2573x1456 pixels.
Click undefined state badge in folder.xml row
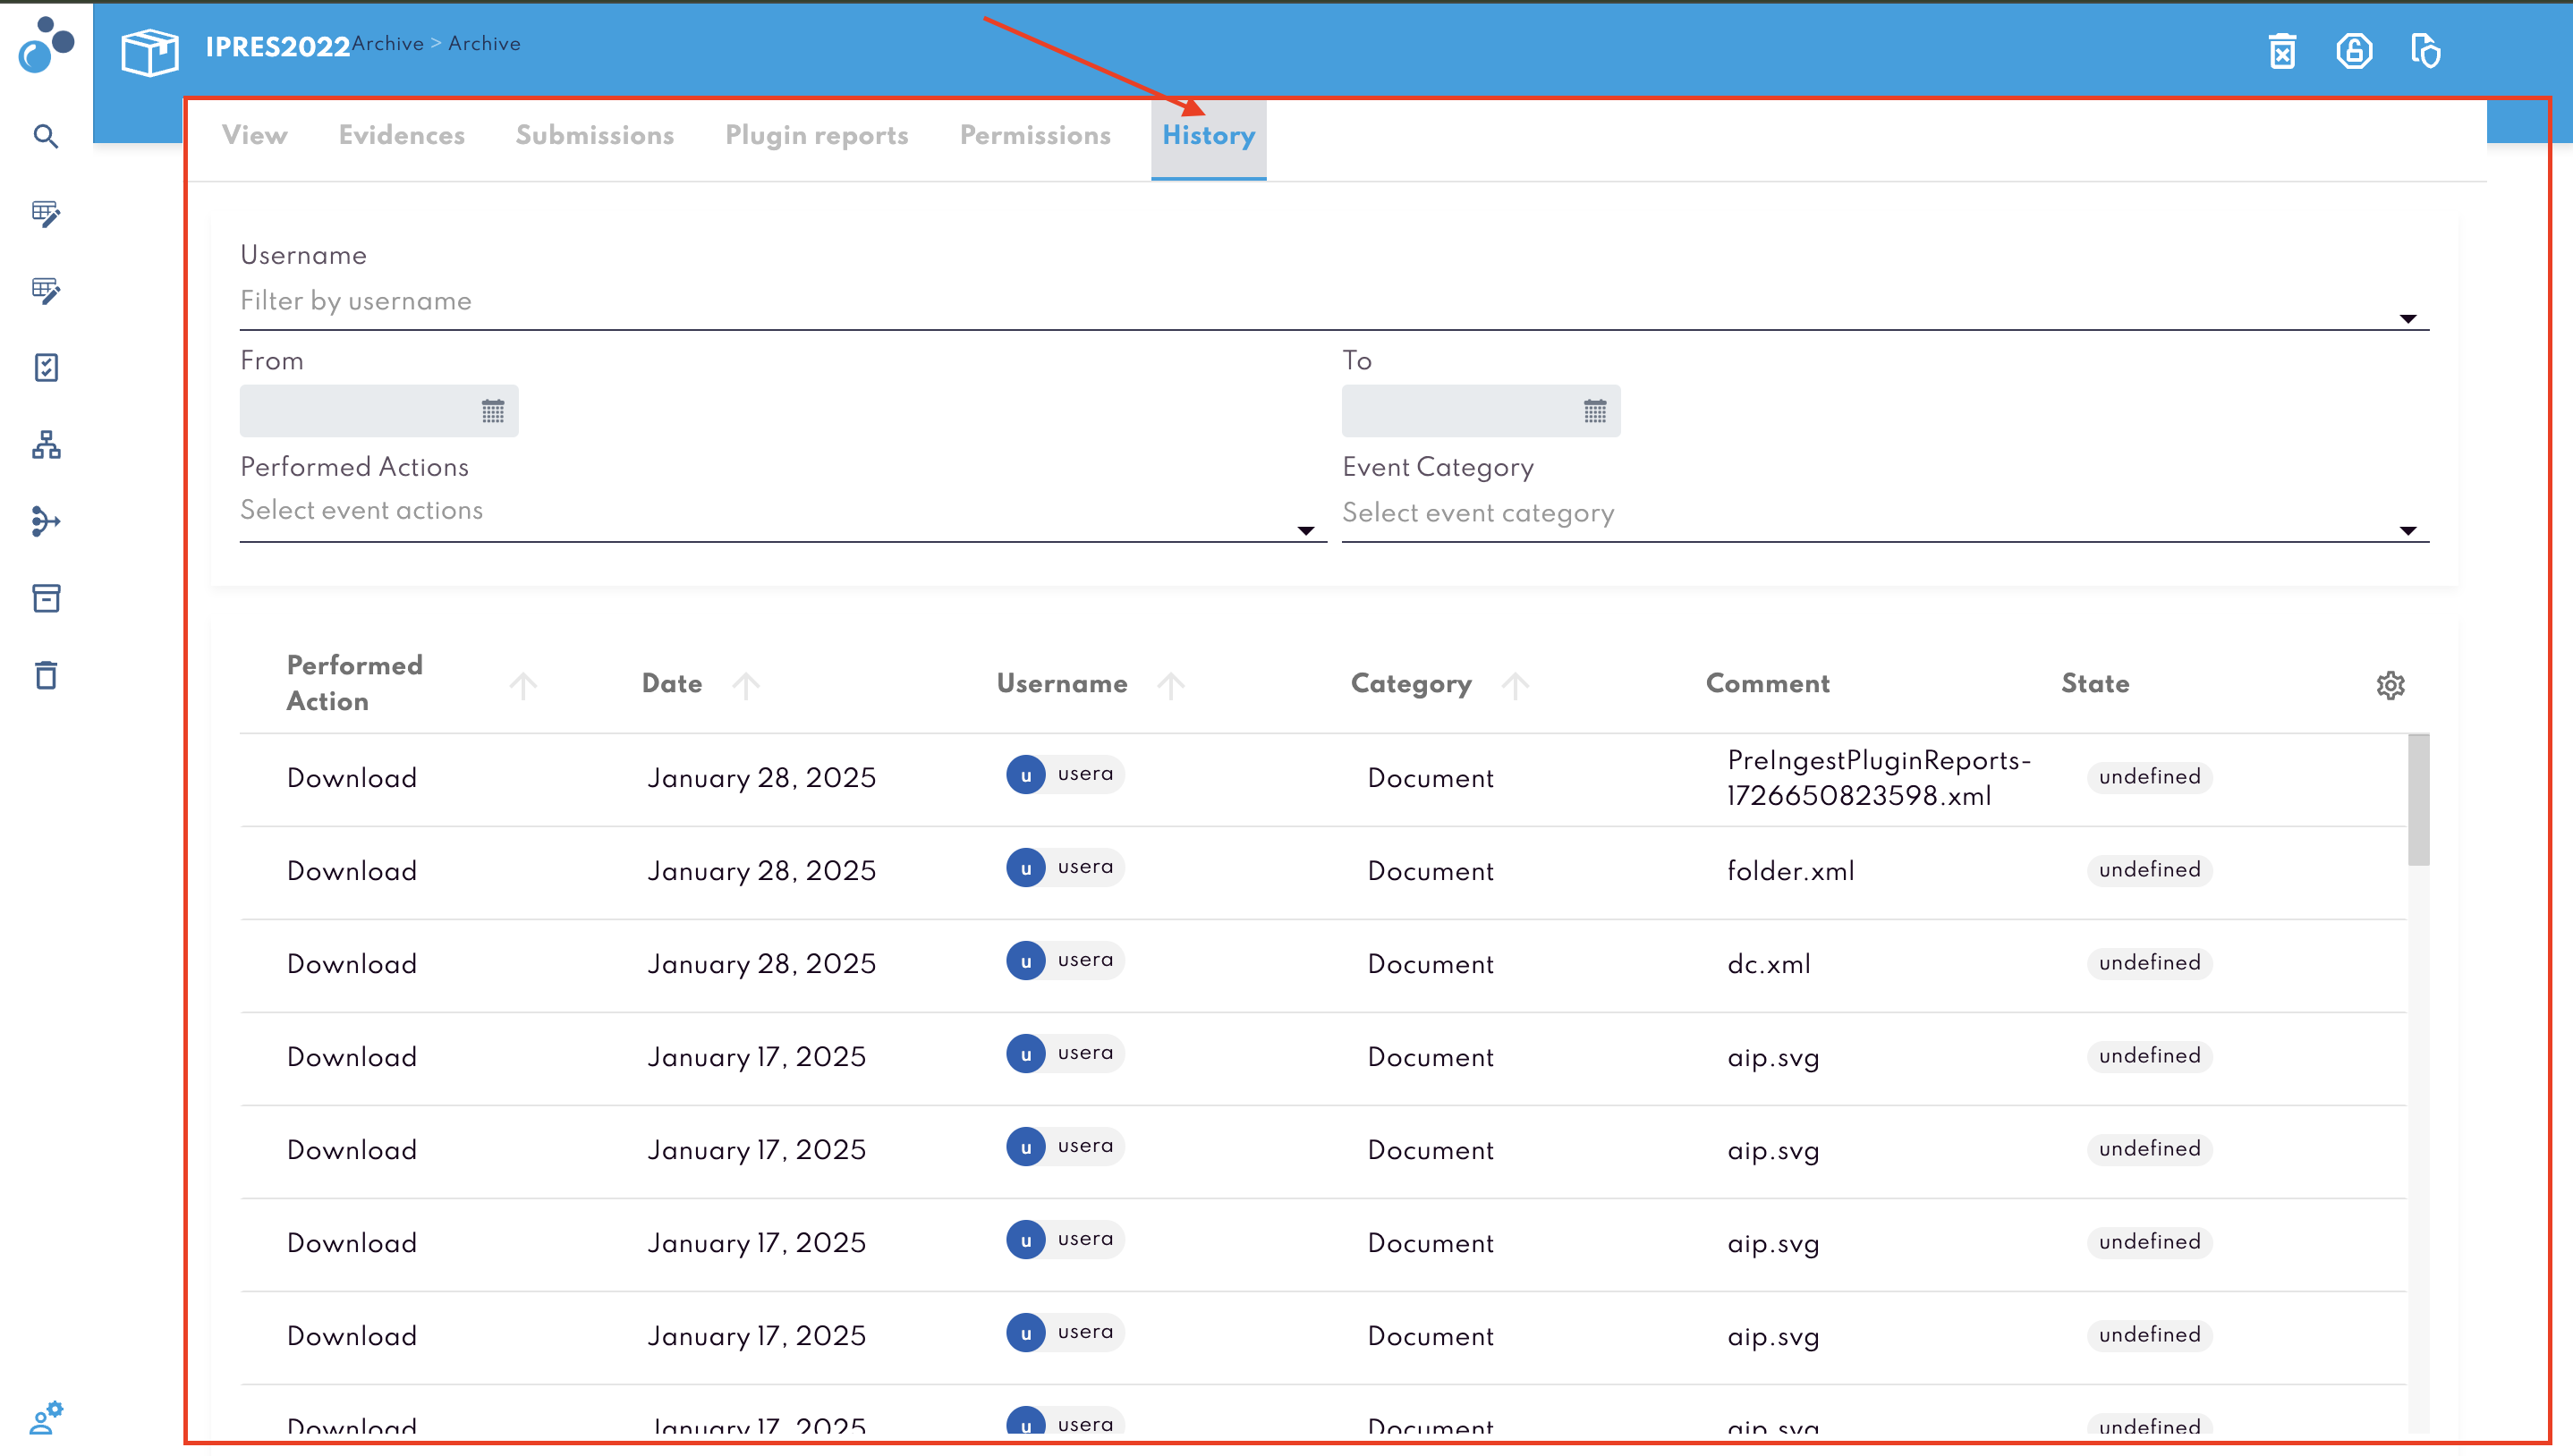pos(2150,870)
